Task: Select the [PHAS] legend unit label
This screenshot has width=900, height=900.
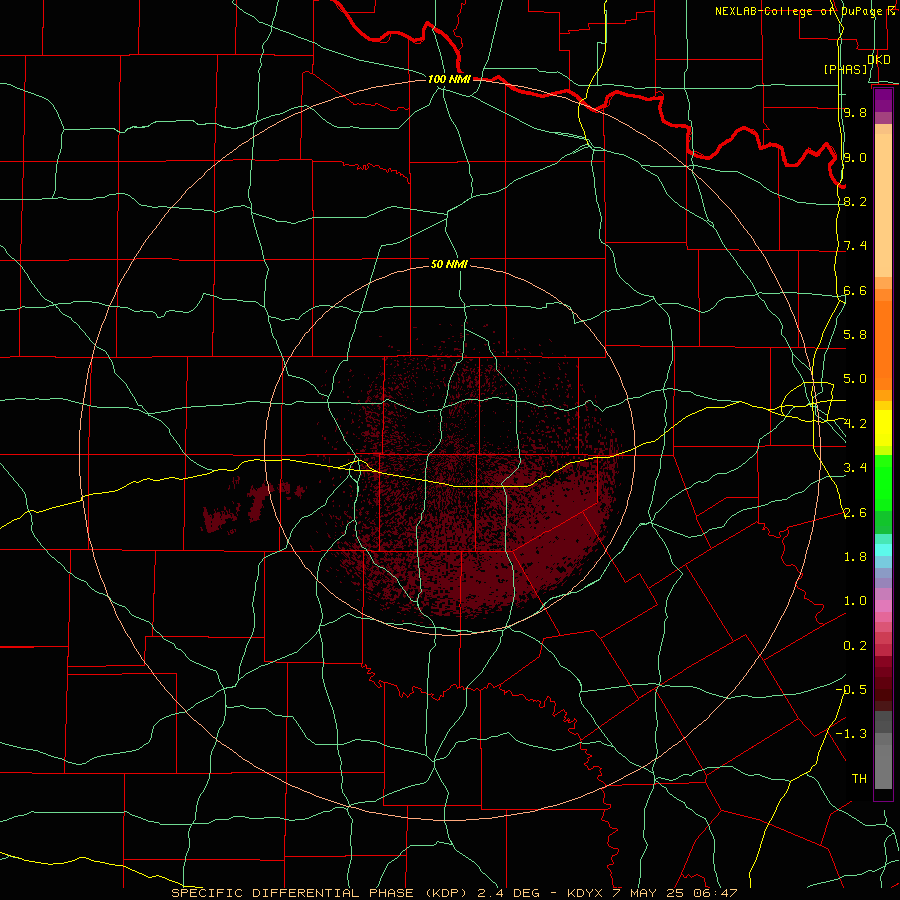Action: [845, 69]
